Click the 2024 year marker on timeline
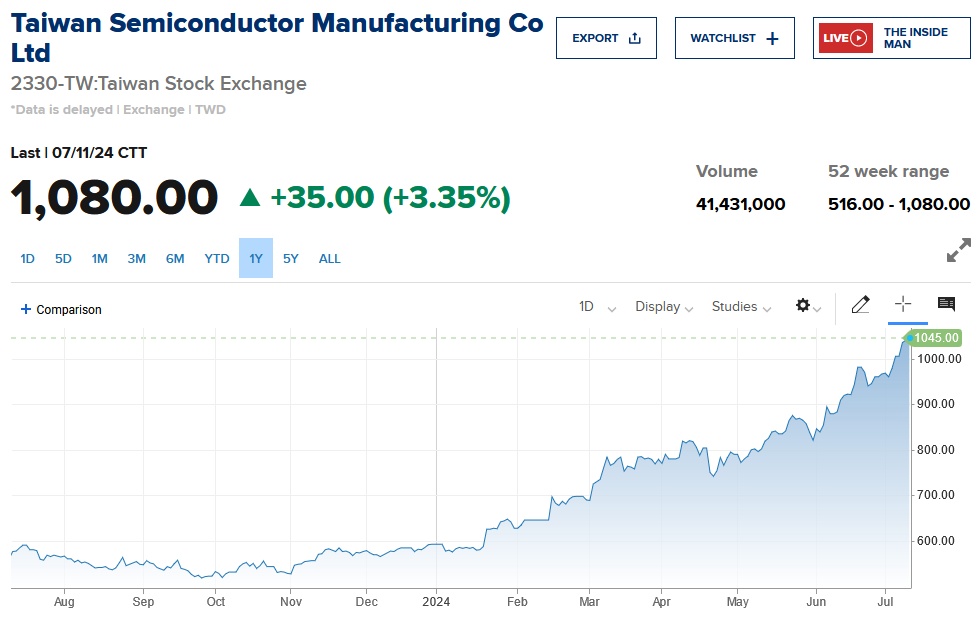This screenshot has width=978, height=619. click(x=436, y=602)
